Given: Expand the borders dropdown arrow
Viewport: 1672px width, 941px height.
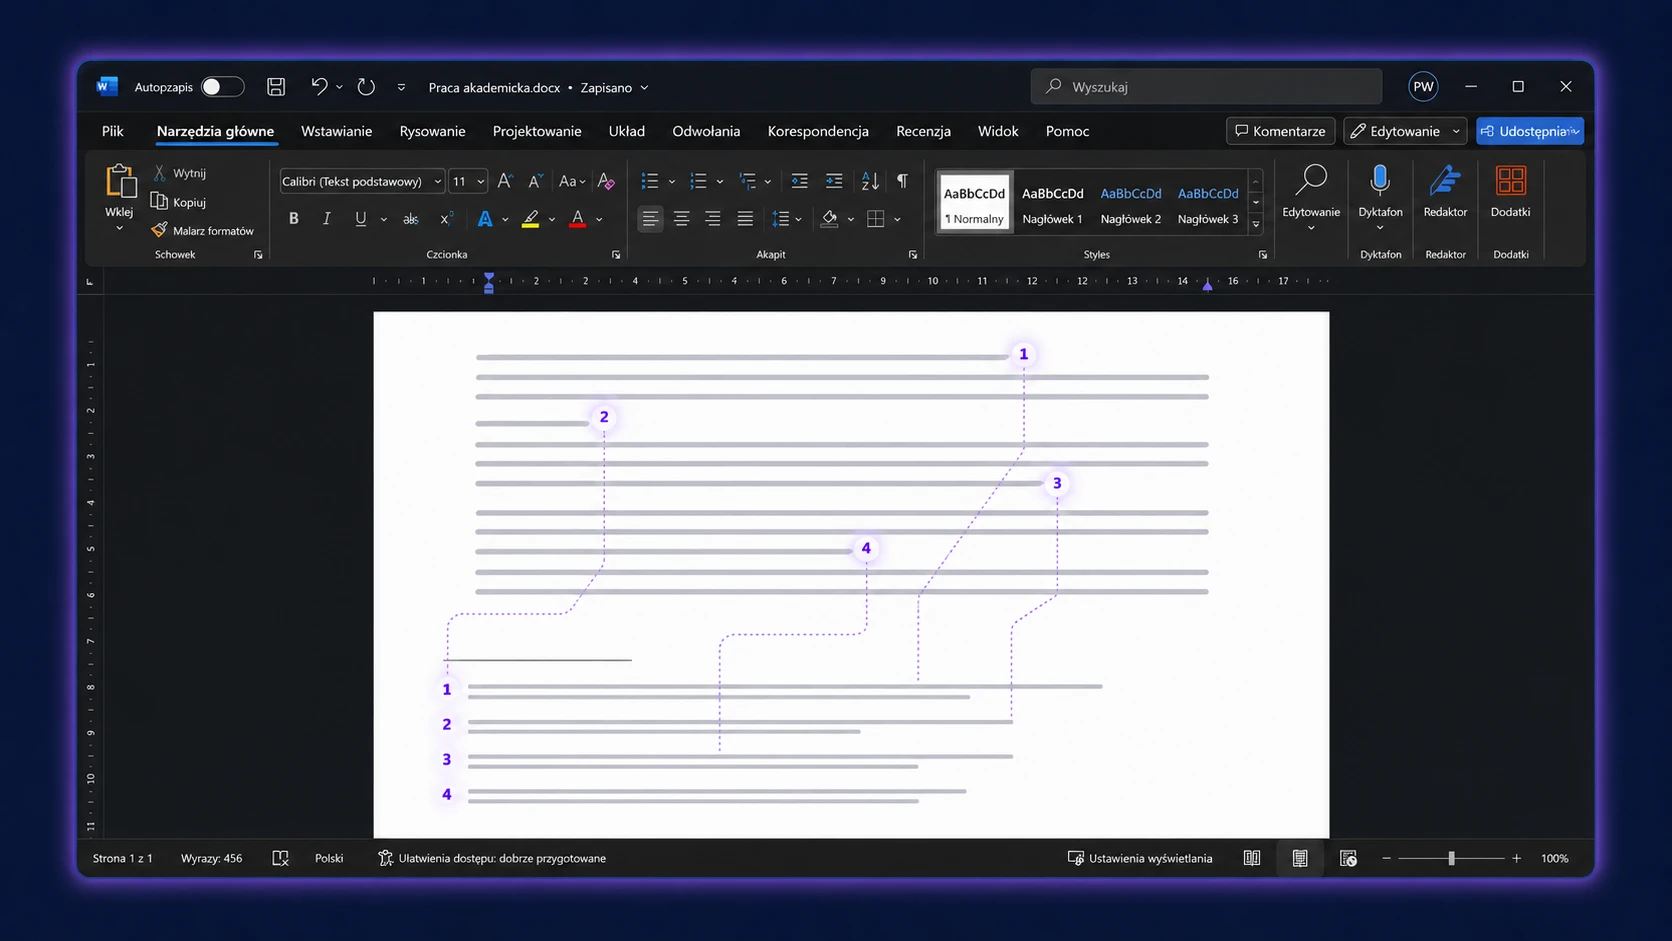Looking at the screenshot, I should pyautogui.click(x=898, y=220).
